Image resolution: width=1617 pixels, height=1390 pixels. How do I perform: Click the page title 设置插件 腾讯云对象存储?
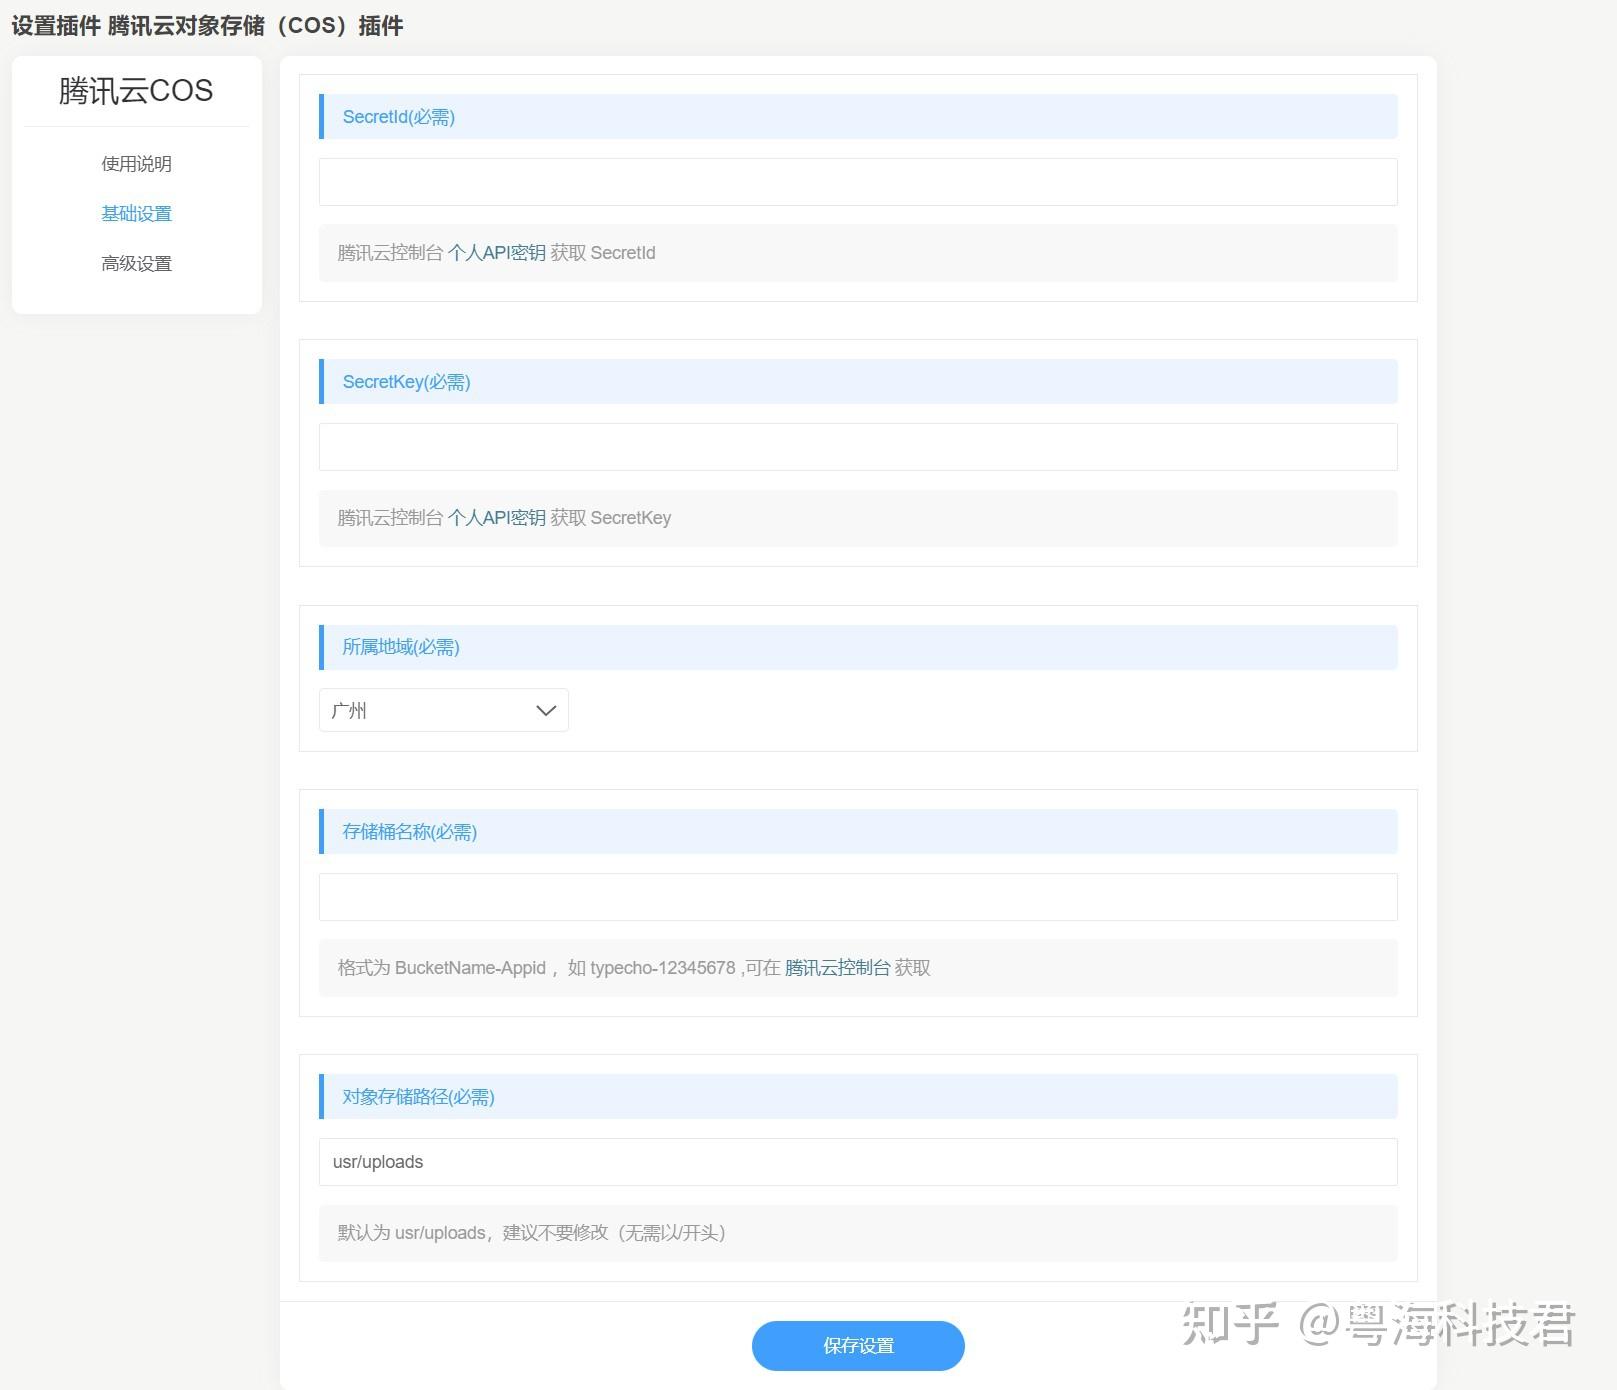pyautogui.click(x=207, y=26)
